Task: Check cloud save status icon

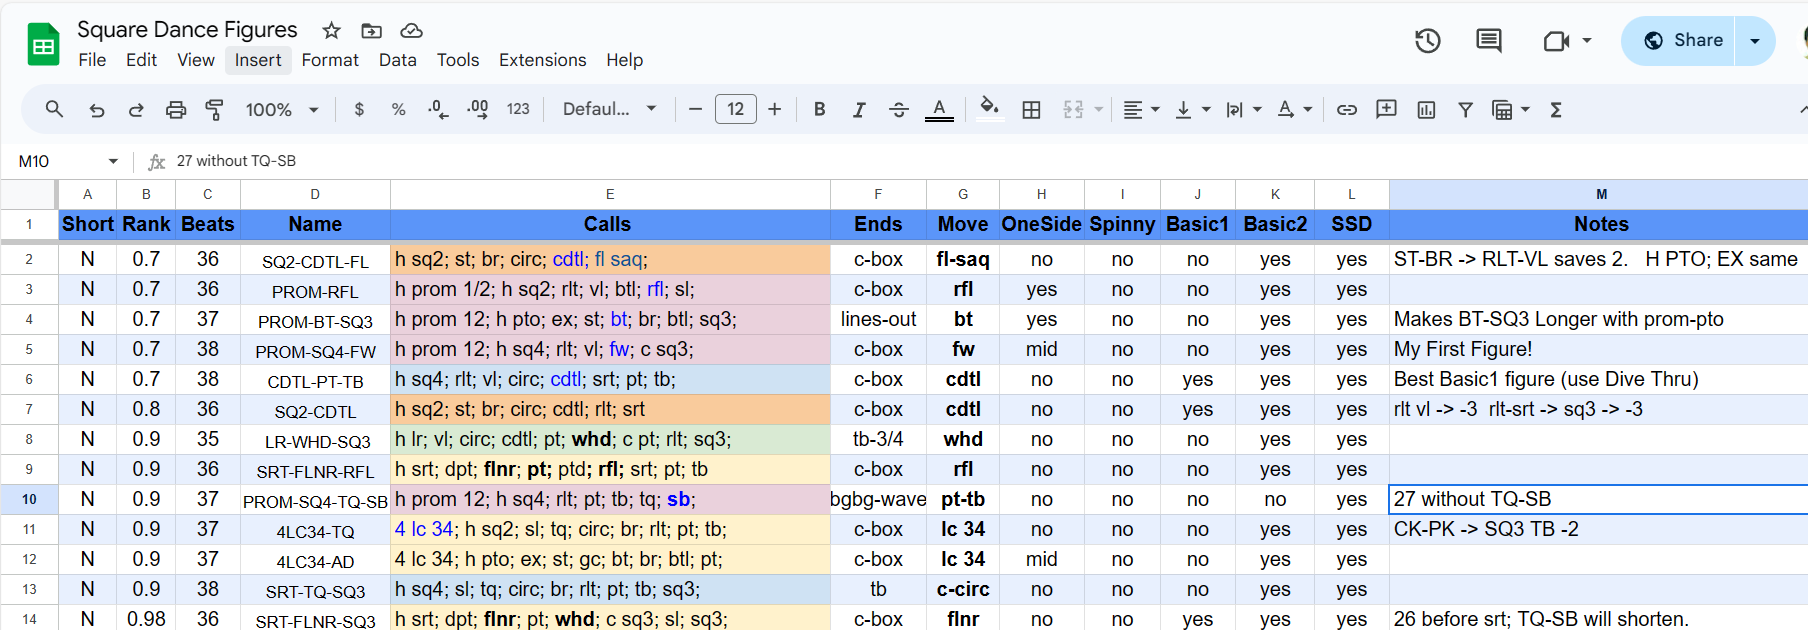Action: click(411, 31)
